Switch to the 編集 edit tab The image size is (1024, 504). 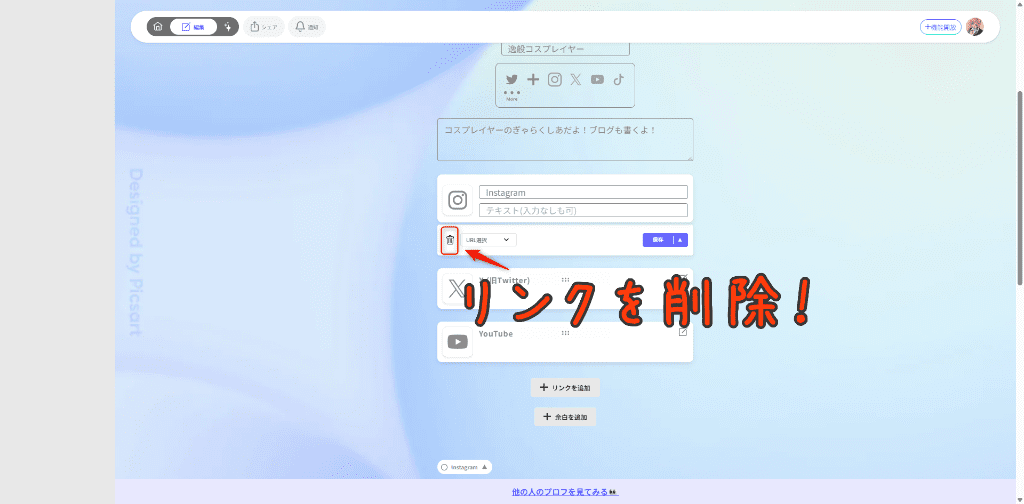[193, 27]
